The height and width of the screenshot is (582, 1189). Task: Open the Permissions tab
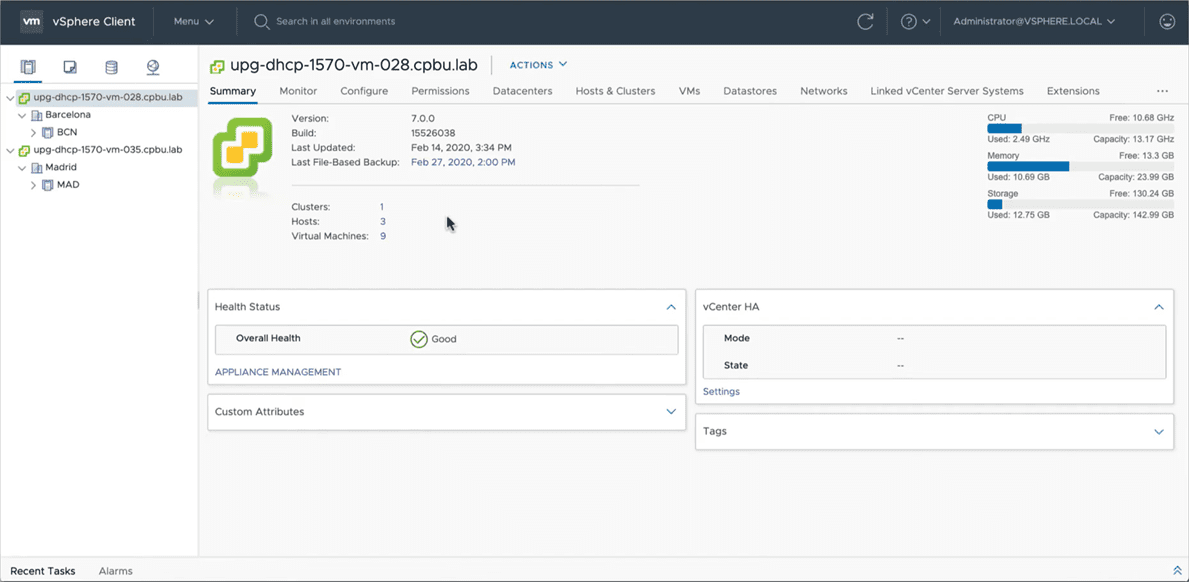440,91
